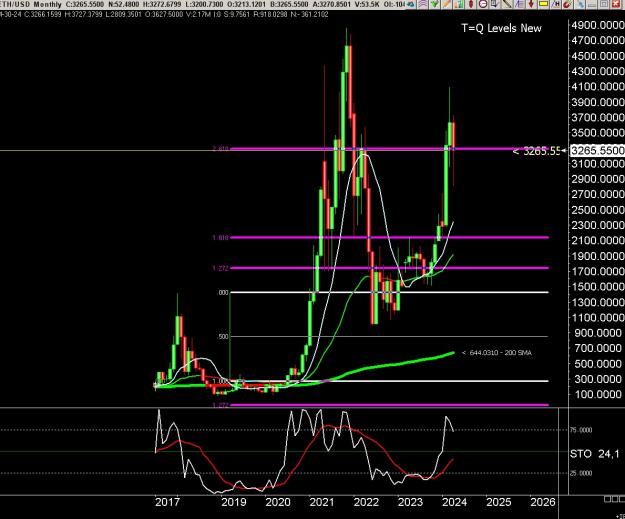Select the yellow rectangle drawing tool
The width and height of the screenshot is (625, 519).
pyautogui.click(x=543, y=4)
